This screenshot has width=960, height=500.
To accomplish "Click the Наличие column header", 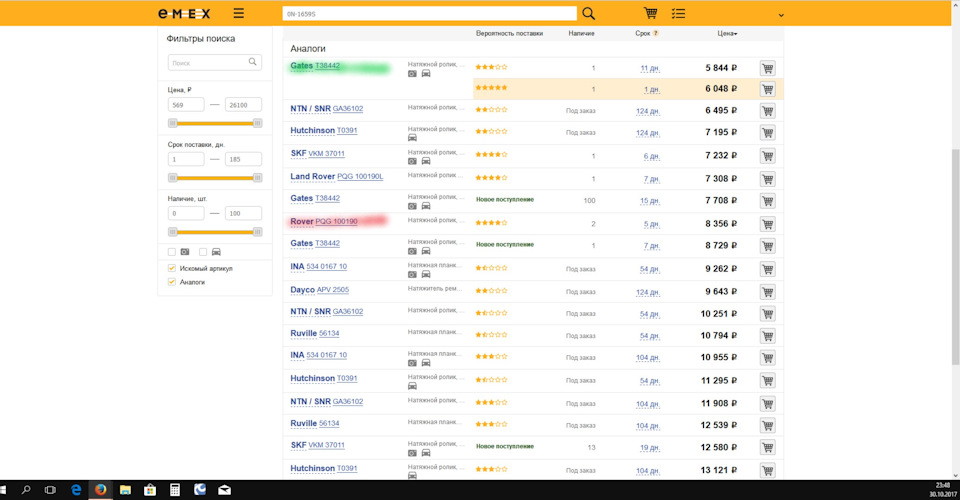I will click(581, 34).
